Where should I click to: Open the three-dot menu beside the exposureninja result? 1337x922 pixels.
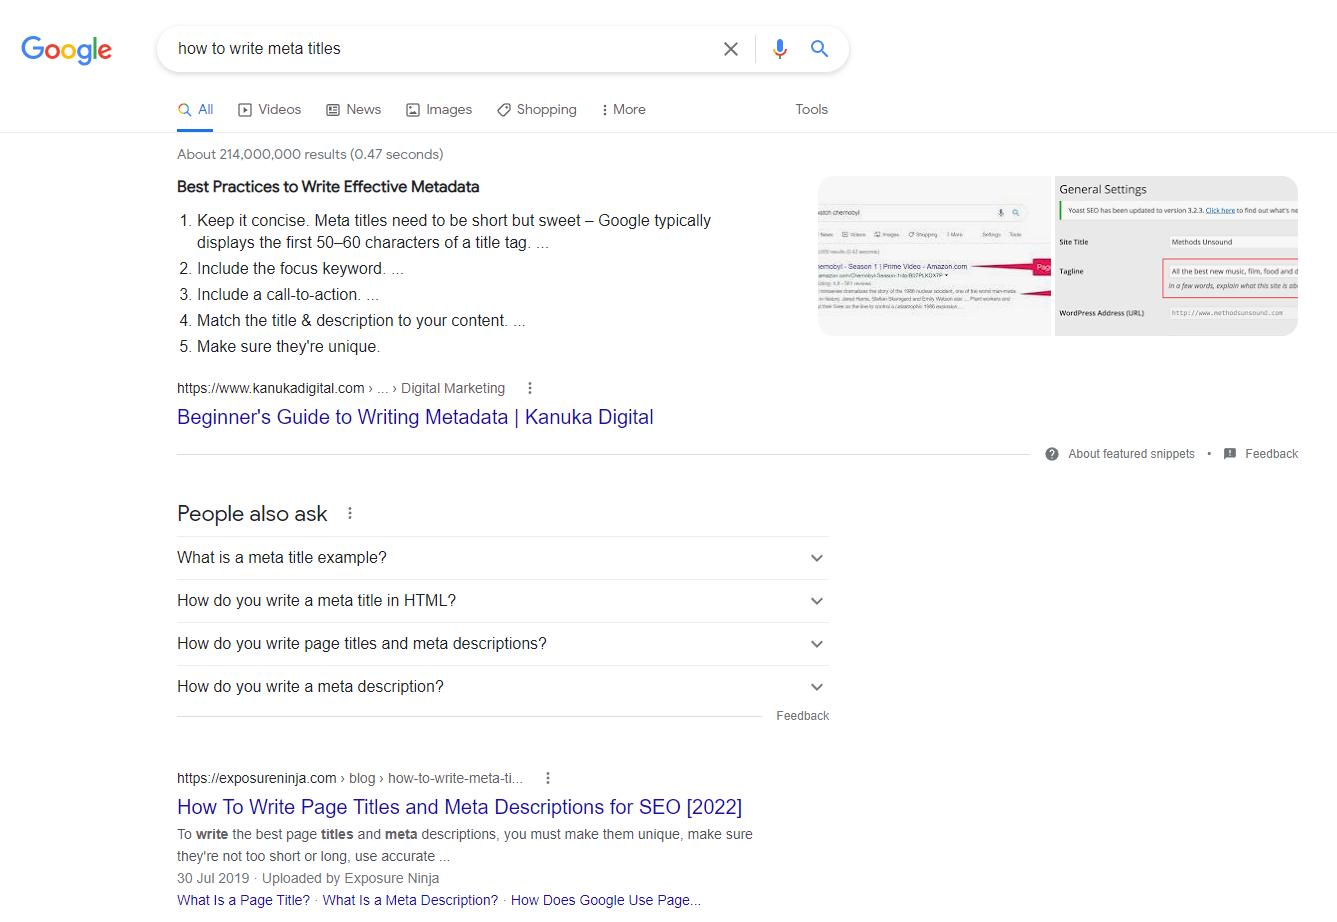pyautogui.click(x=547, y=777)
